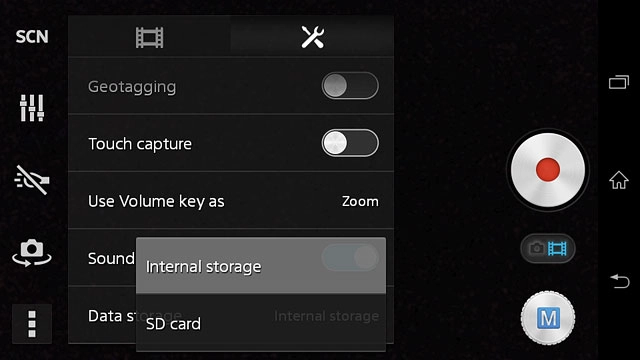Tap the Android back arrow icon
This screenshot has width=640, height=360.
pyautogui.click(x=620, y=281)
